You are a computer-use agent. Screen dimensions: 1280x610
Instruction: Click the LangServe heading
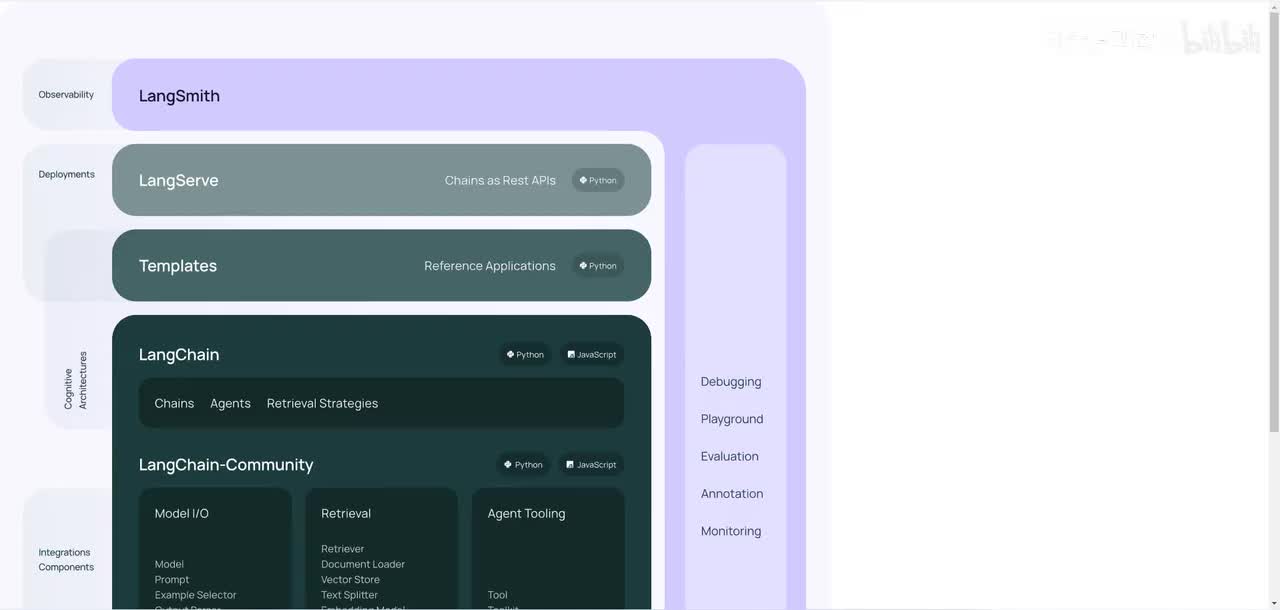coord(178,181)
